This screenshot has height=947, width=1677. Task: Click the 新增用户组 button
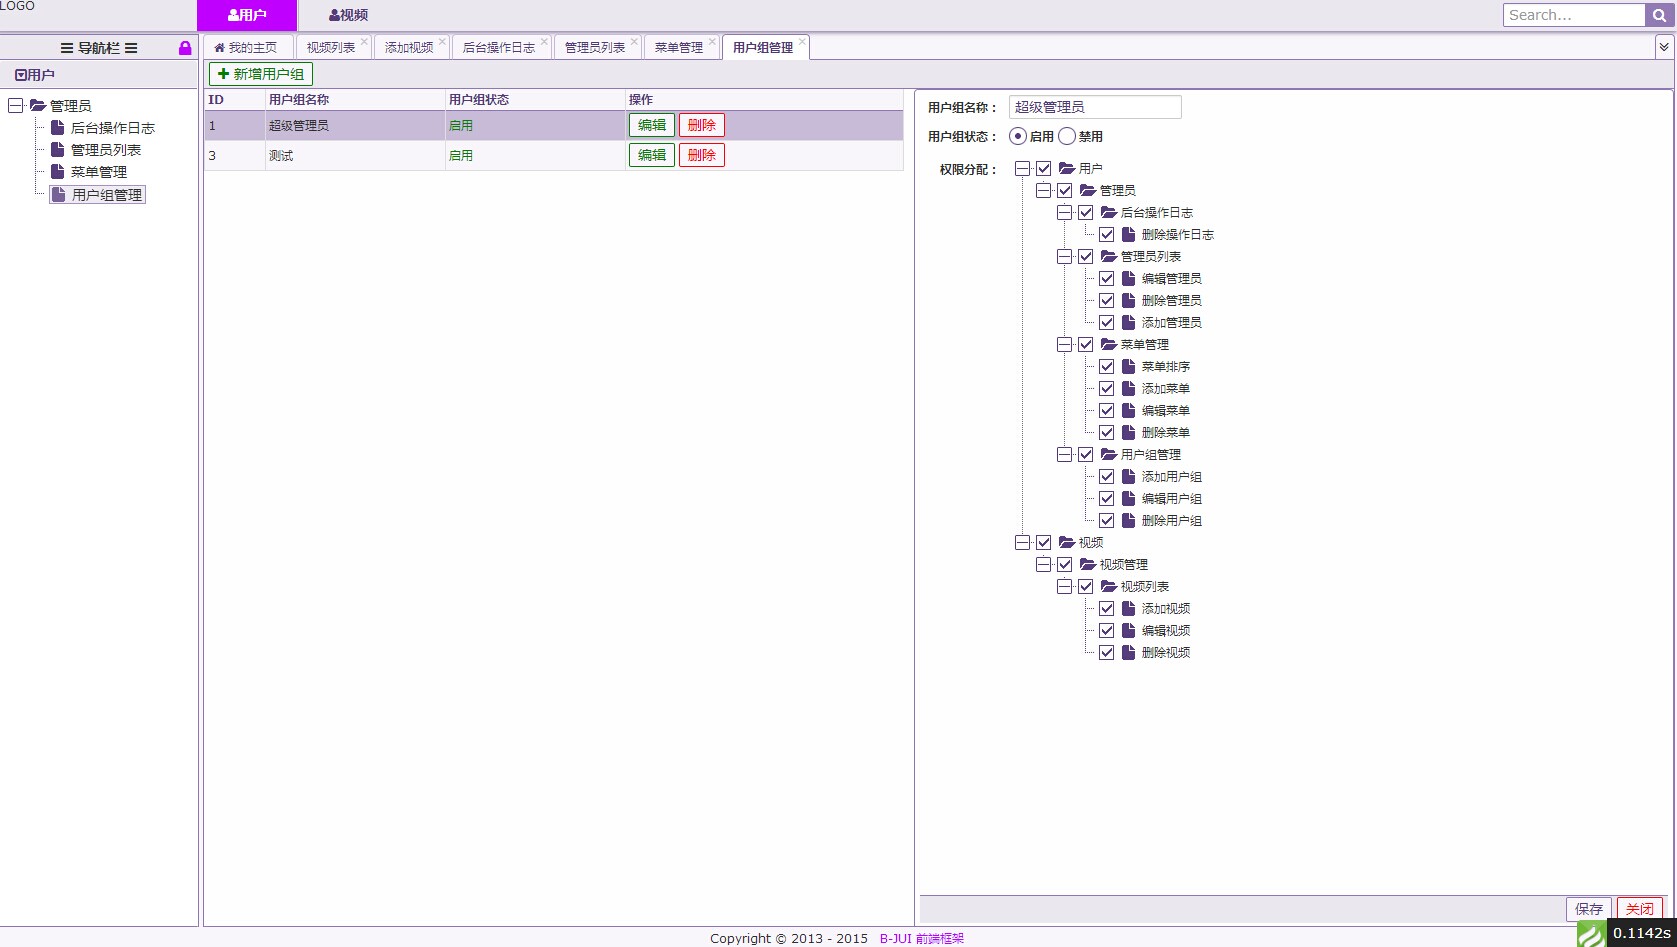[261, 74]
